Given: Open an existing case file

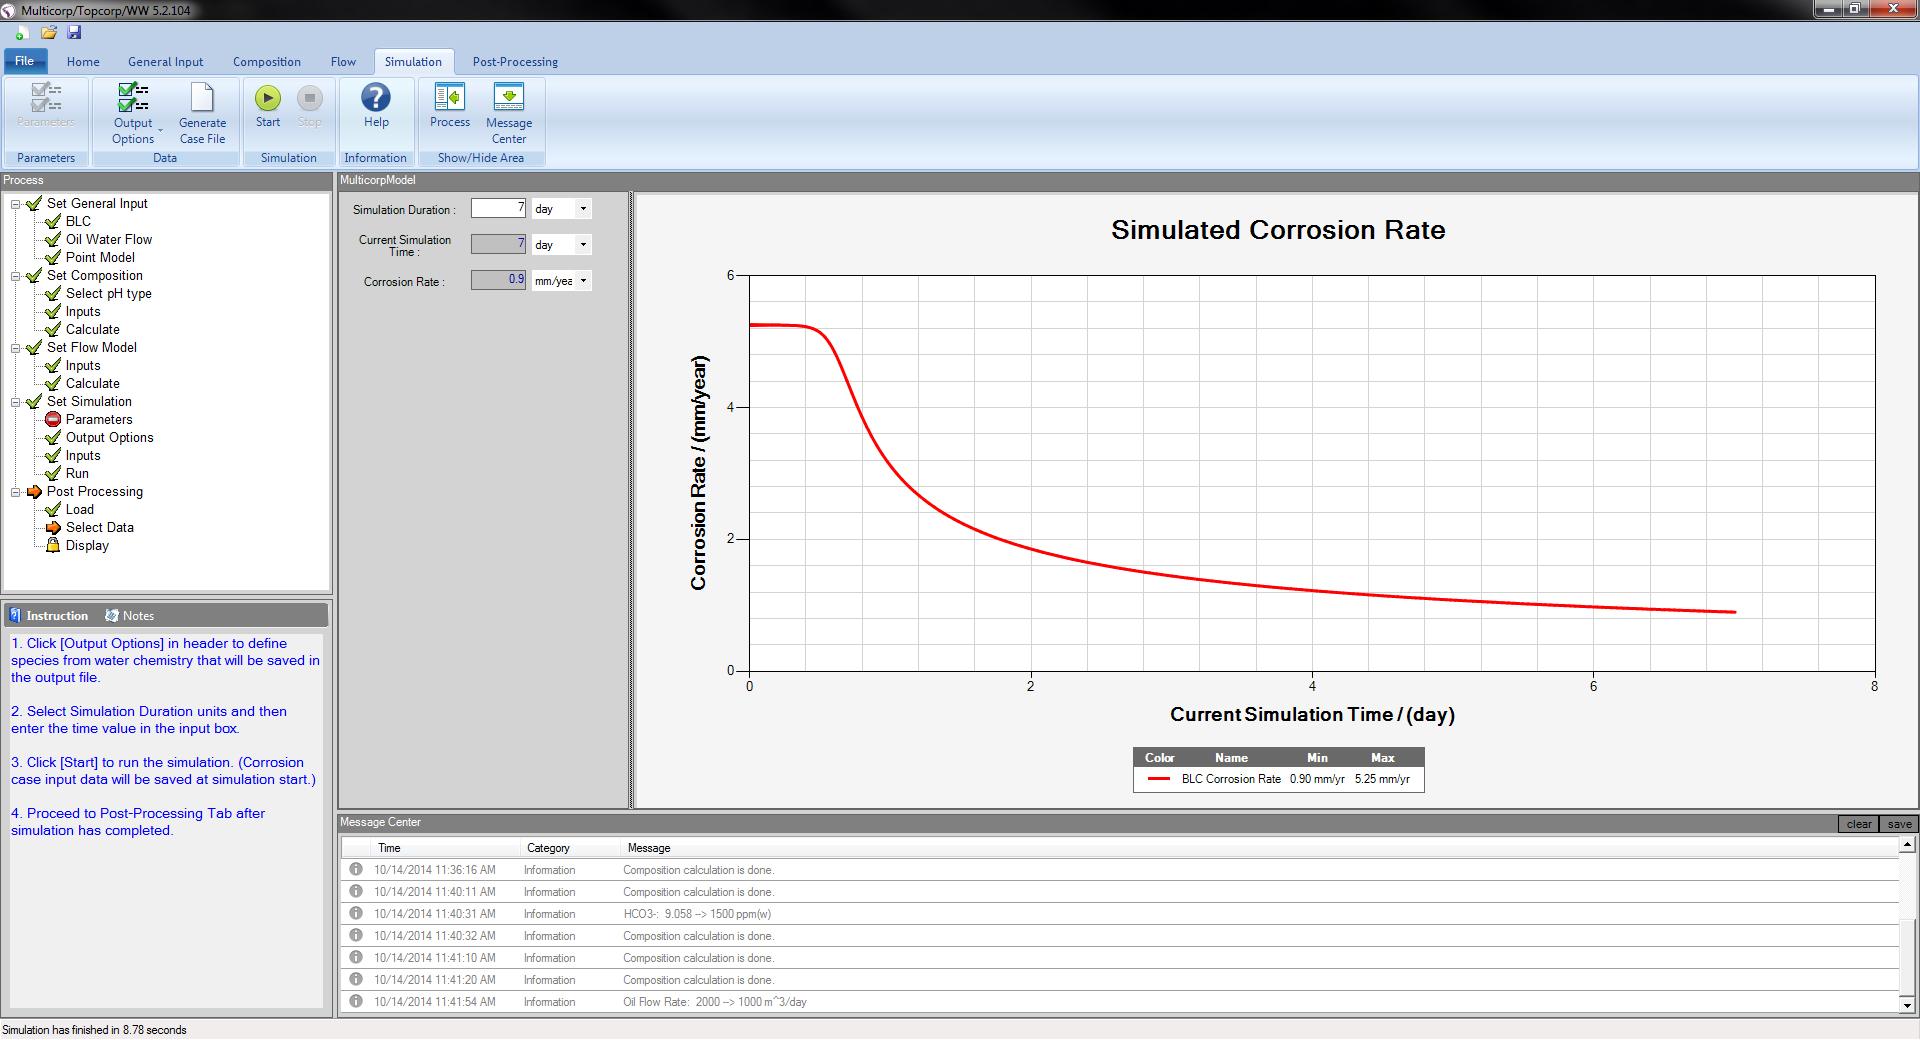Looking at the screenshot, I should (47, 33).
